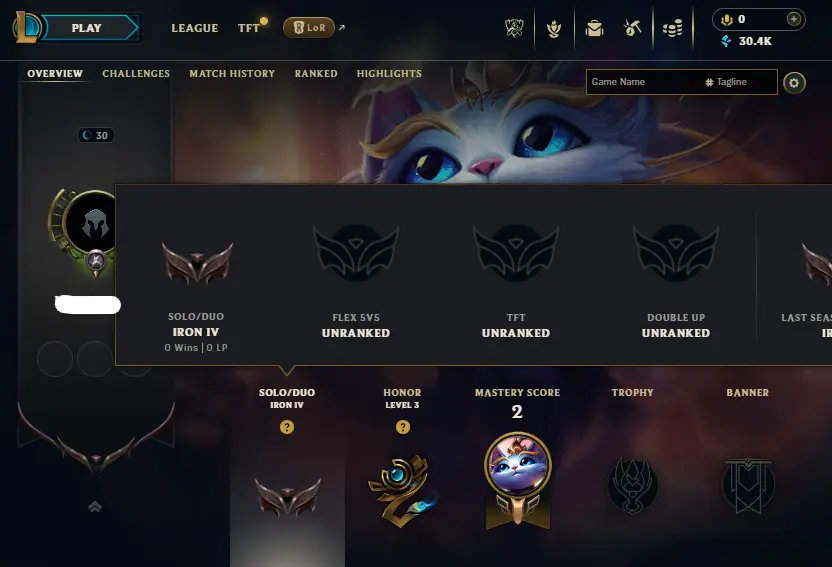The height and width of the screenshot is (567, 832).
Task: Open the Profile laurel icon in the top bar
Action: [554, 28]
